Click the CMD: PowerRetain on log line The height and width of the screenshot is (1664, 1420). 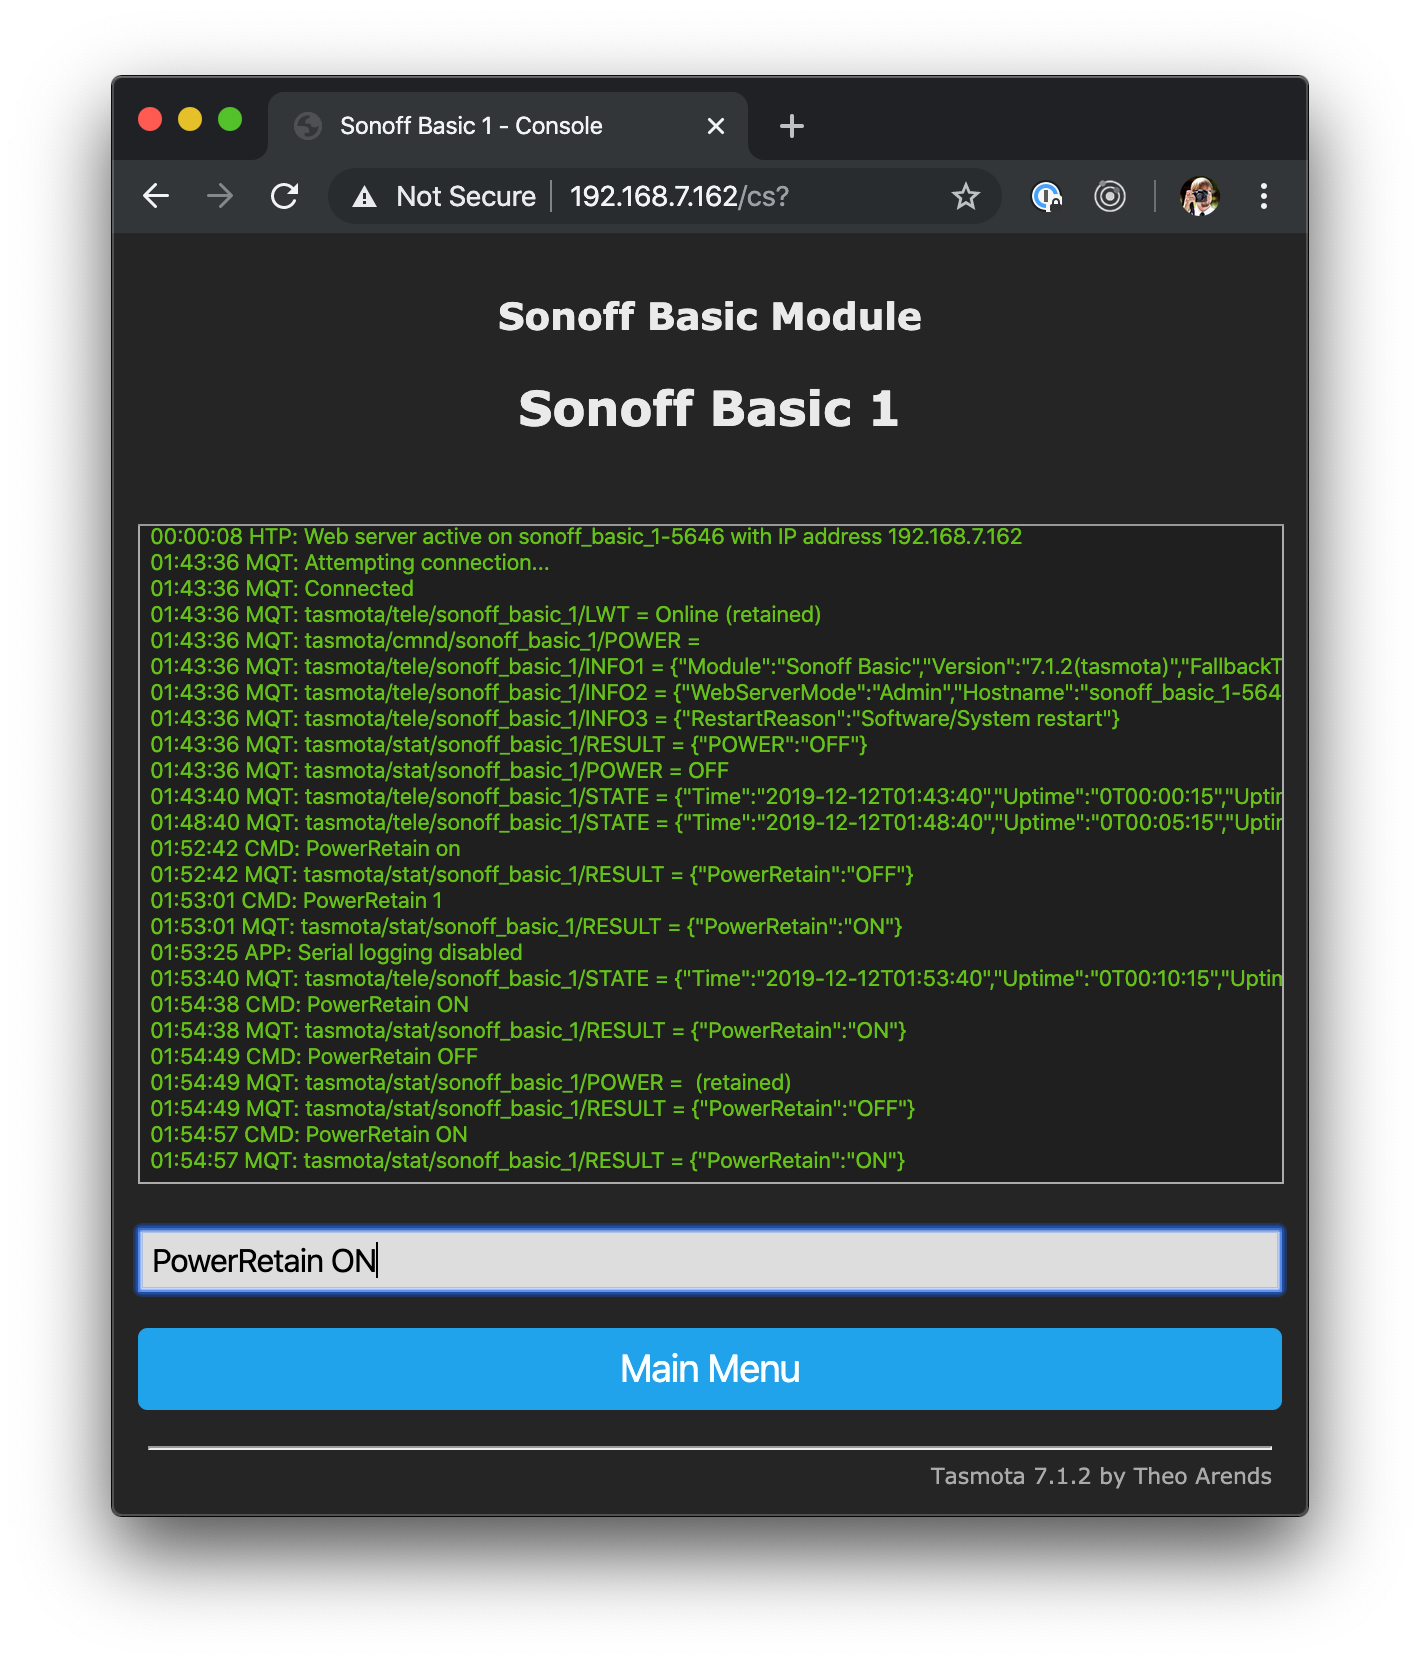[x=305, y=849]
